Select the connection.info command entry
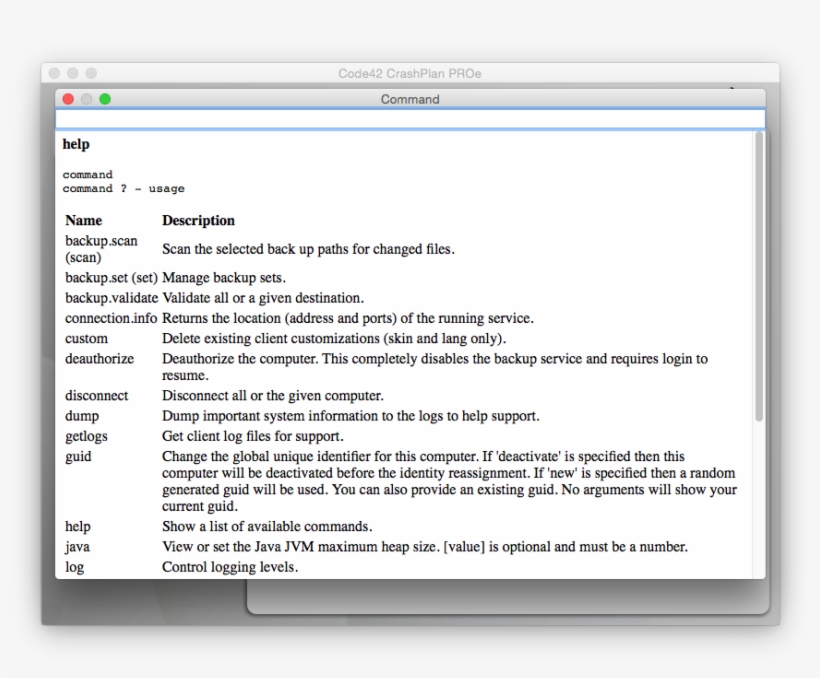820x678 pixels. pyautogui.click(x=111, y=318)
